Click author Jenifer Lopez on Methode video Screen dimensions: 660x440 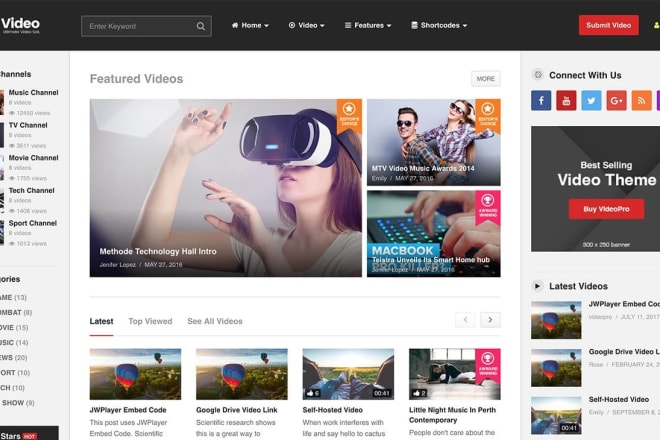pyautogui.click(x=117, y=265)
